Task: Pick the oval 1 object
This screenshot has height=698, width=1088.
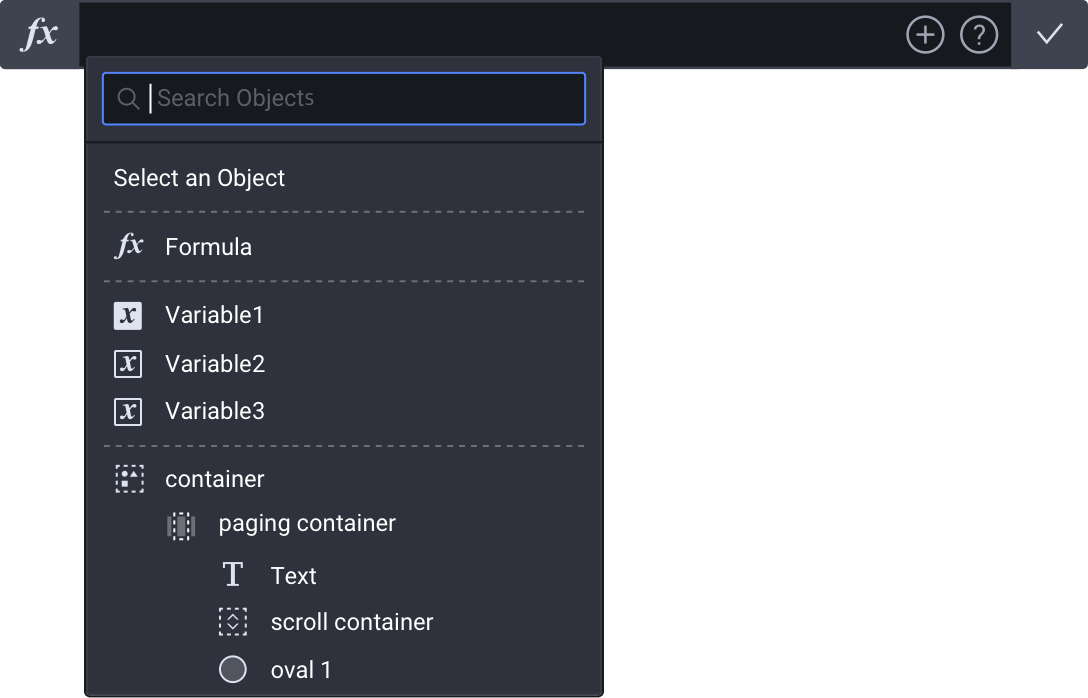Action: pos(300,670)
